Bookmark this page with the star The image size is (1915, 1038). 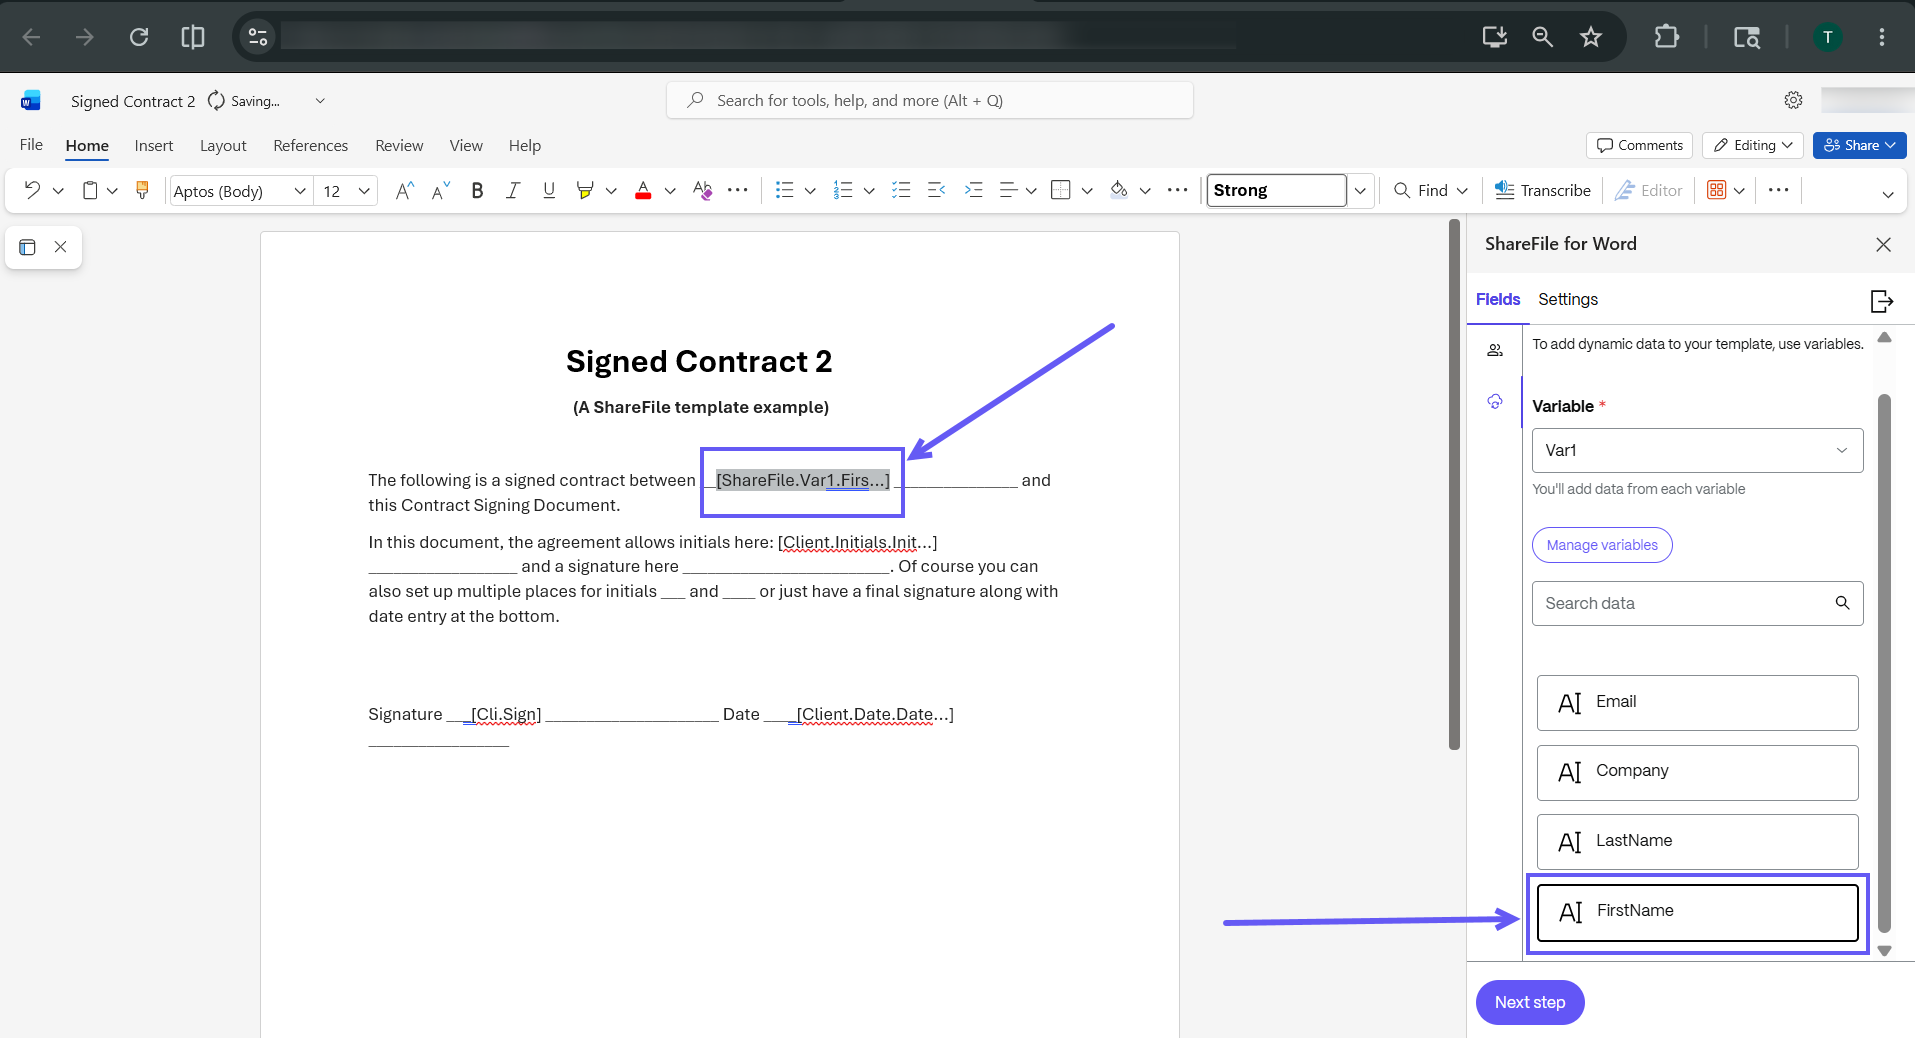pos(1591,37)
